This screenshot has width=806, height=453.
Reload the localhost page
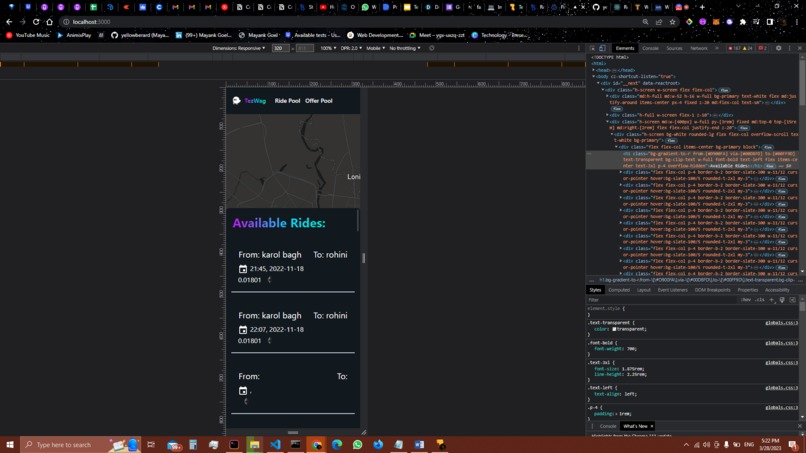click(x=36, y=22)
